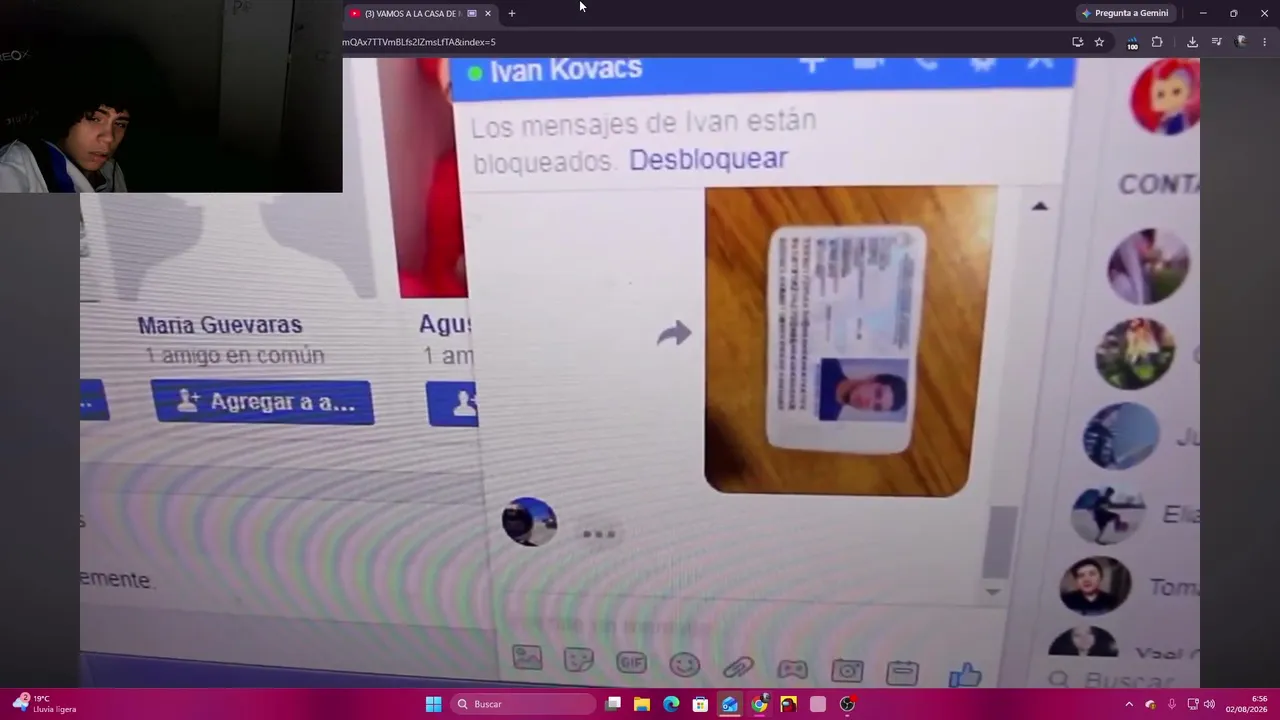The width and height of the screenshot is (1280, 720).
Task: Open the Among Us taskbar icon
Action: click(x=789, y=704)
